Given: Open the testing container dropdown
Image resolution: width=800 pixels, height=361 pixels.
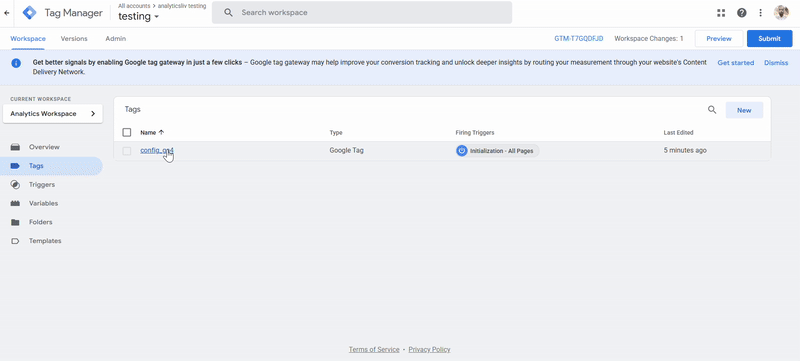Looking at the screenshot, I should pyautogui.click(x=139, y=16).
